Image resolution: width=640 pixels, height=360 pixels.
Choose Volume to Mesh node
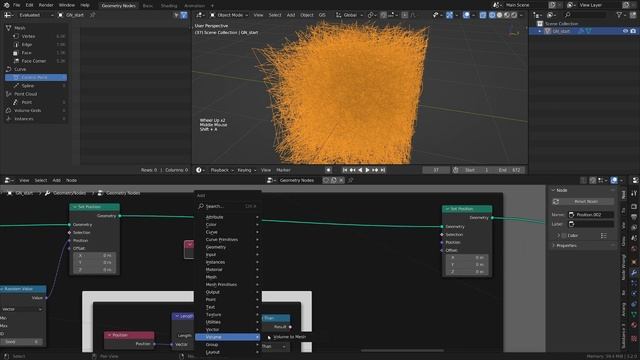coord(289,337)
